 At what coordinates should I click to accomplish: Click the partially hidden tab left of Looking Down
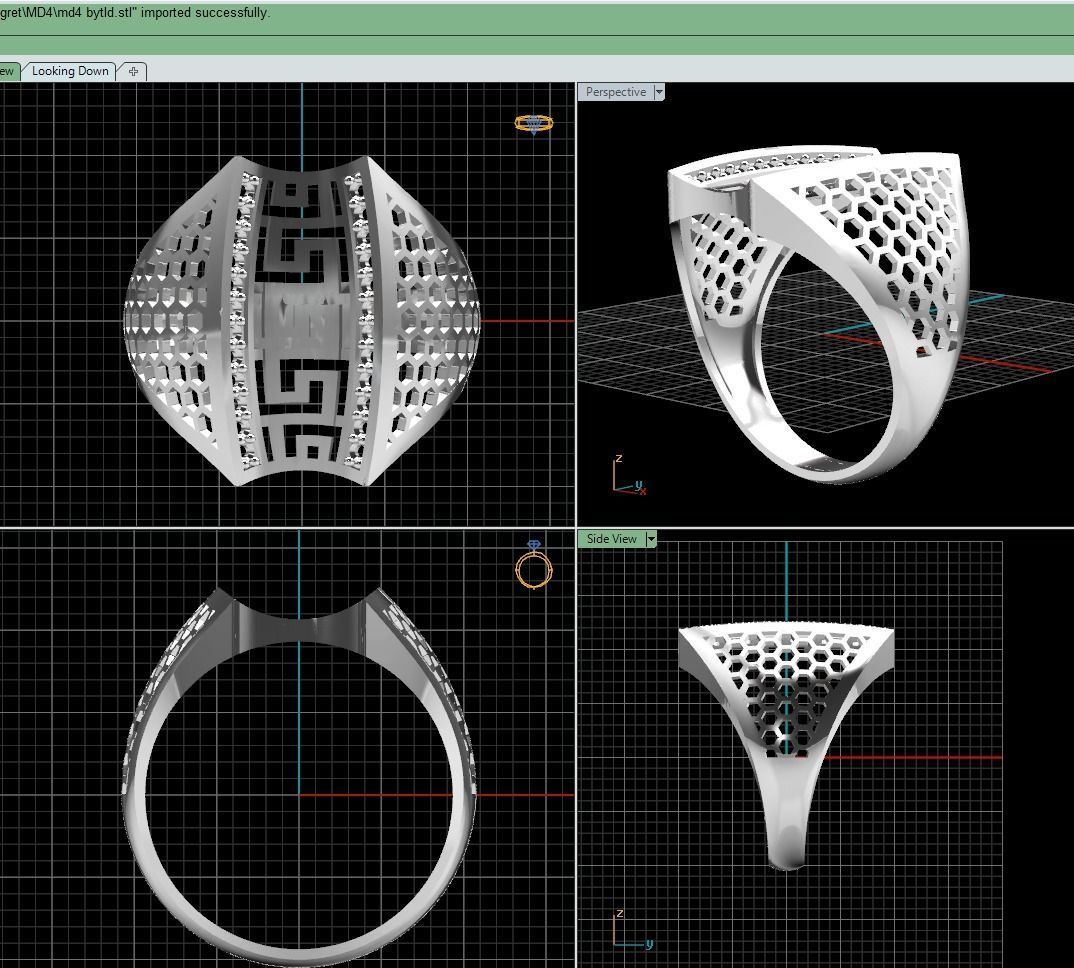pyautogui.click(x=8, y=71)
